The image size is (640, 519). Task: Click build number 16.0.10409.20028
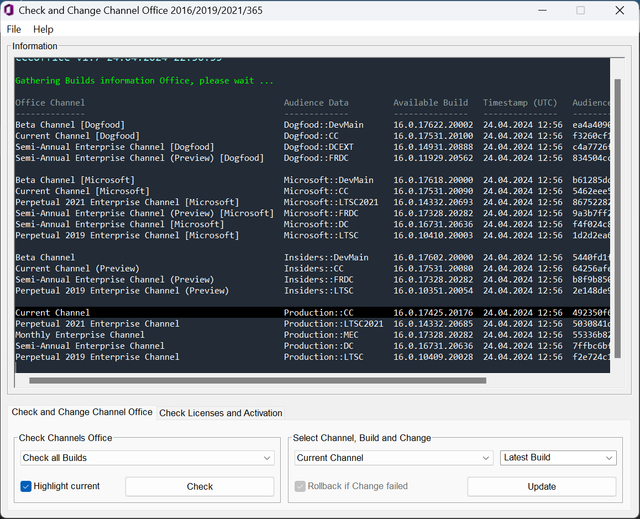tap(433, 357)
